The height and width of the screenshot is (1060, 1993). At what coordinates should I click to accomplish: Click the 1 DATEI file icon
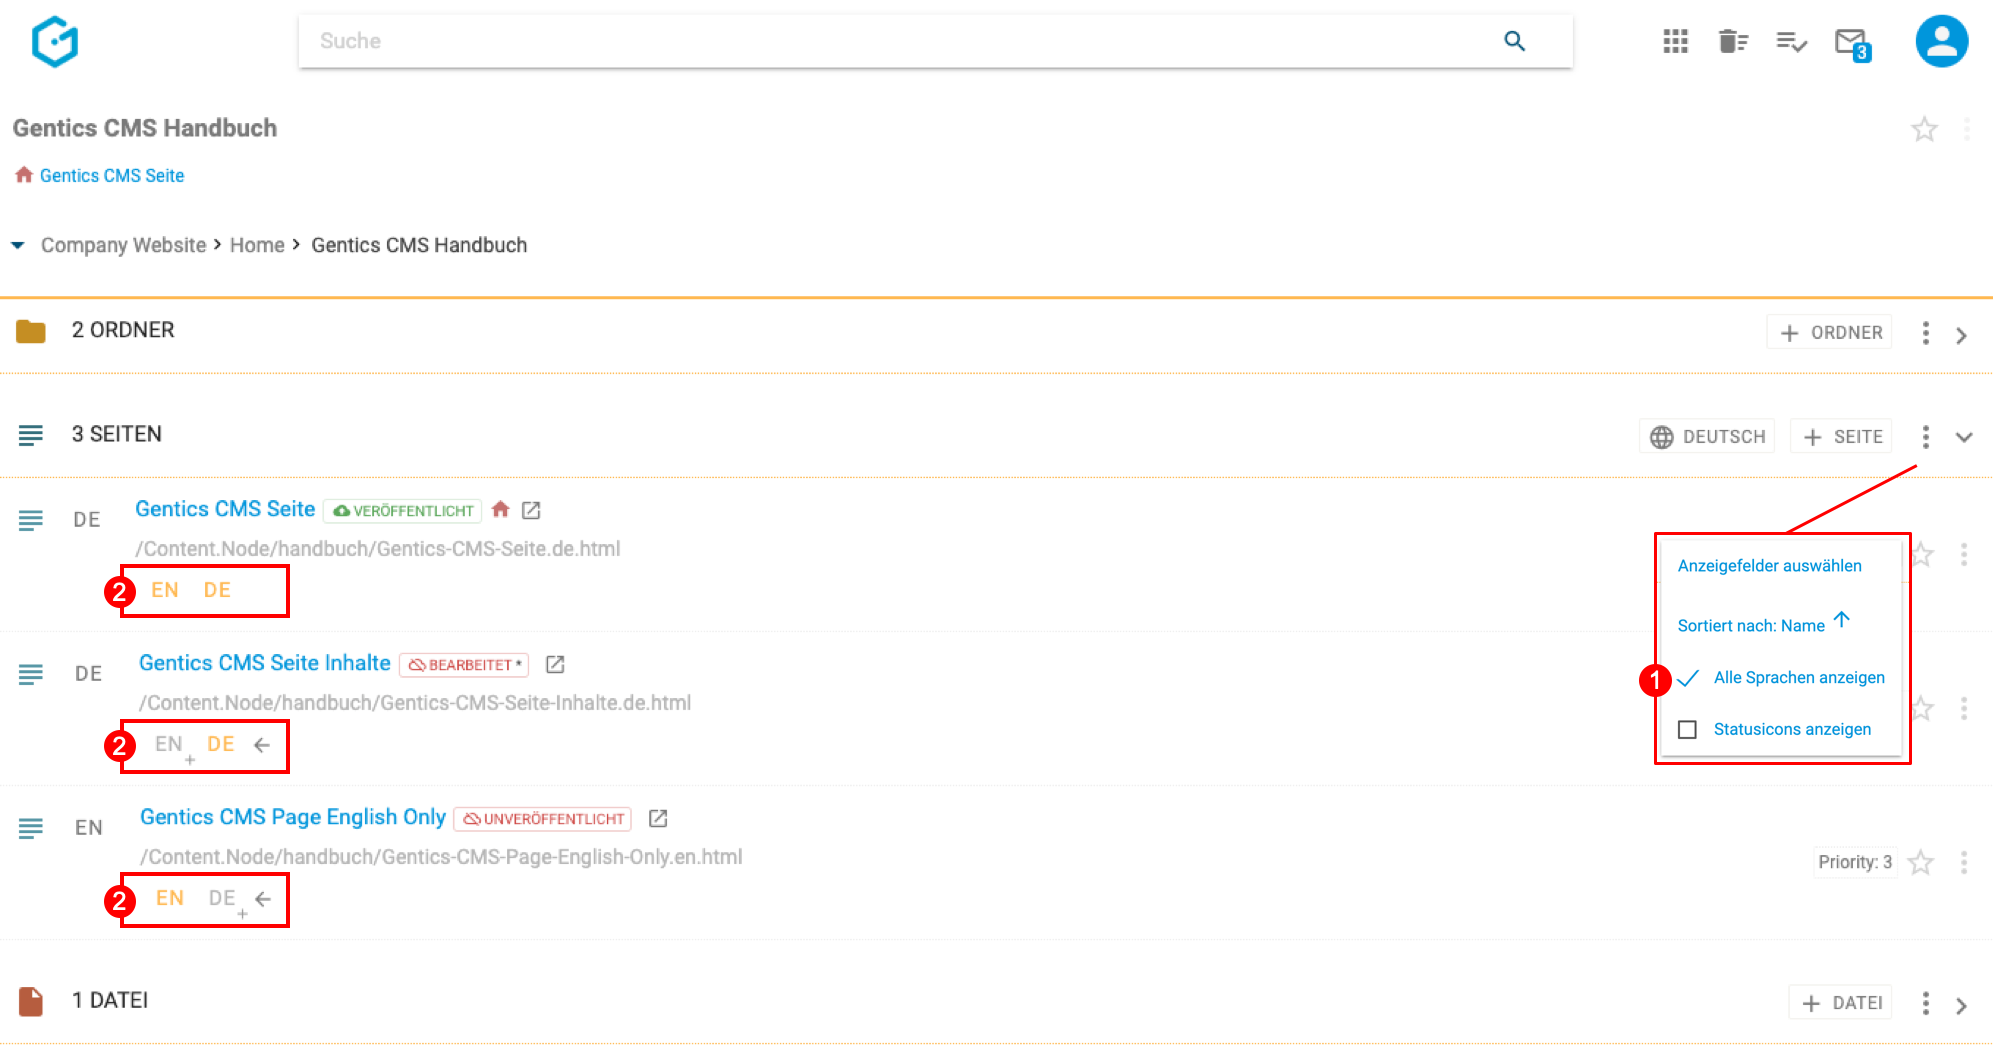click(31, 1001)
